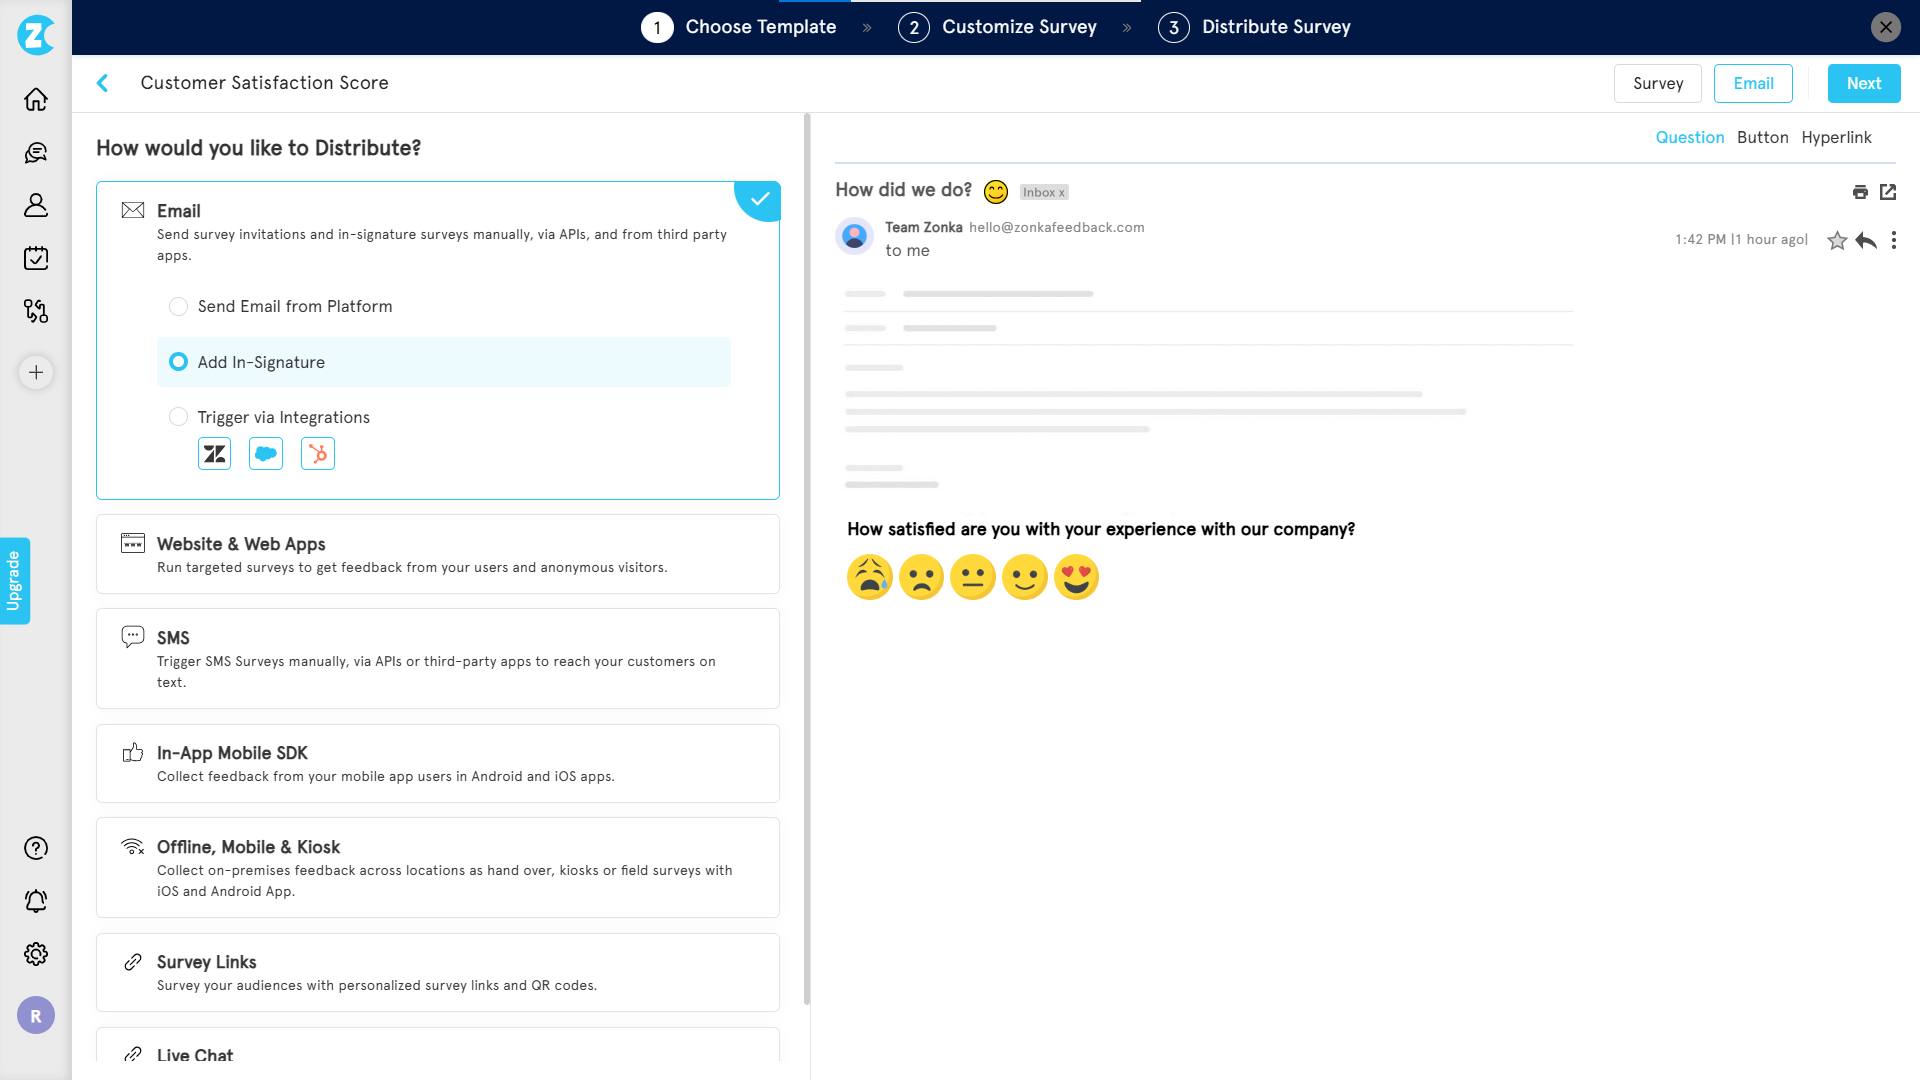Select the Zendesk integration icon
Viewport: 1920px width, 1080px height.
pos(214,453)
